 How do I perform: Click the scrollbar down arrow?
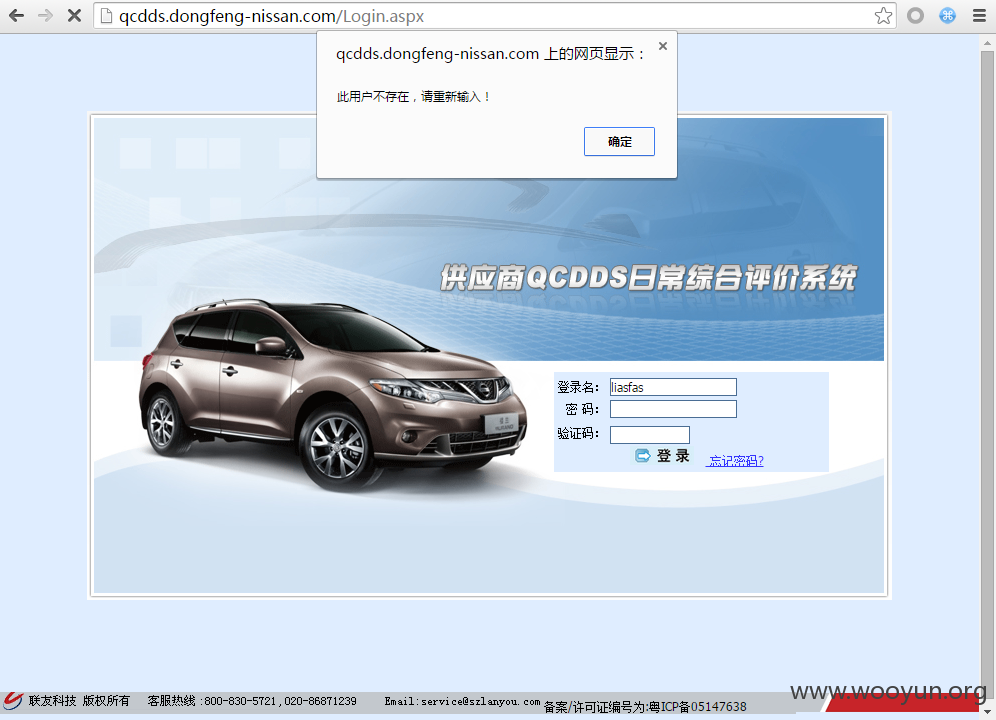pyautogui.click(x=987, y=712)
